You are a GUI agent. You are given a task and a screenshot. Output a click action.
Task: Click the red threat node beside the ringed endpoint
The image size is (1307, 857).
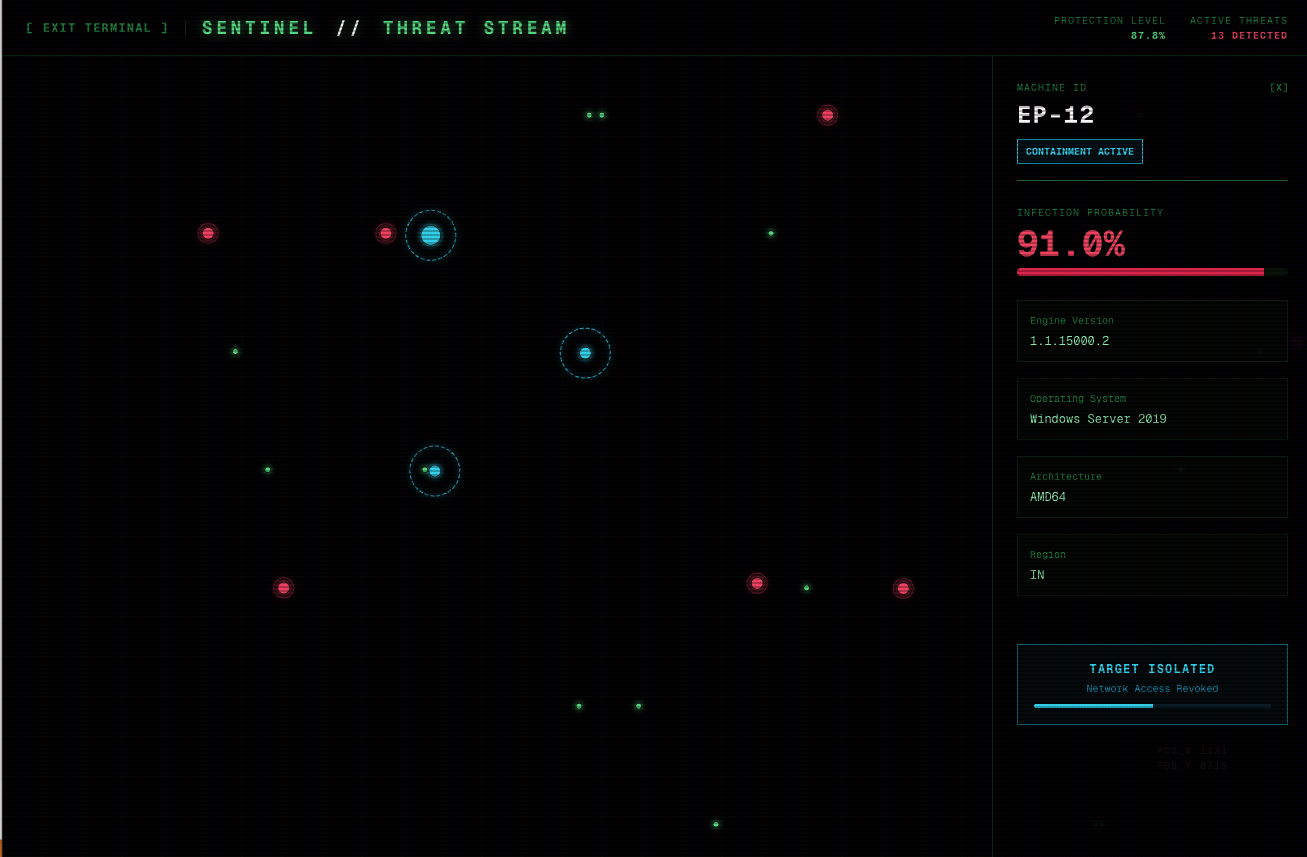point(386,232)
